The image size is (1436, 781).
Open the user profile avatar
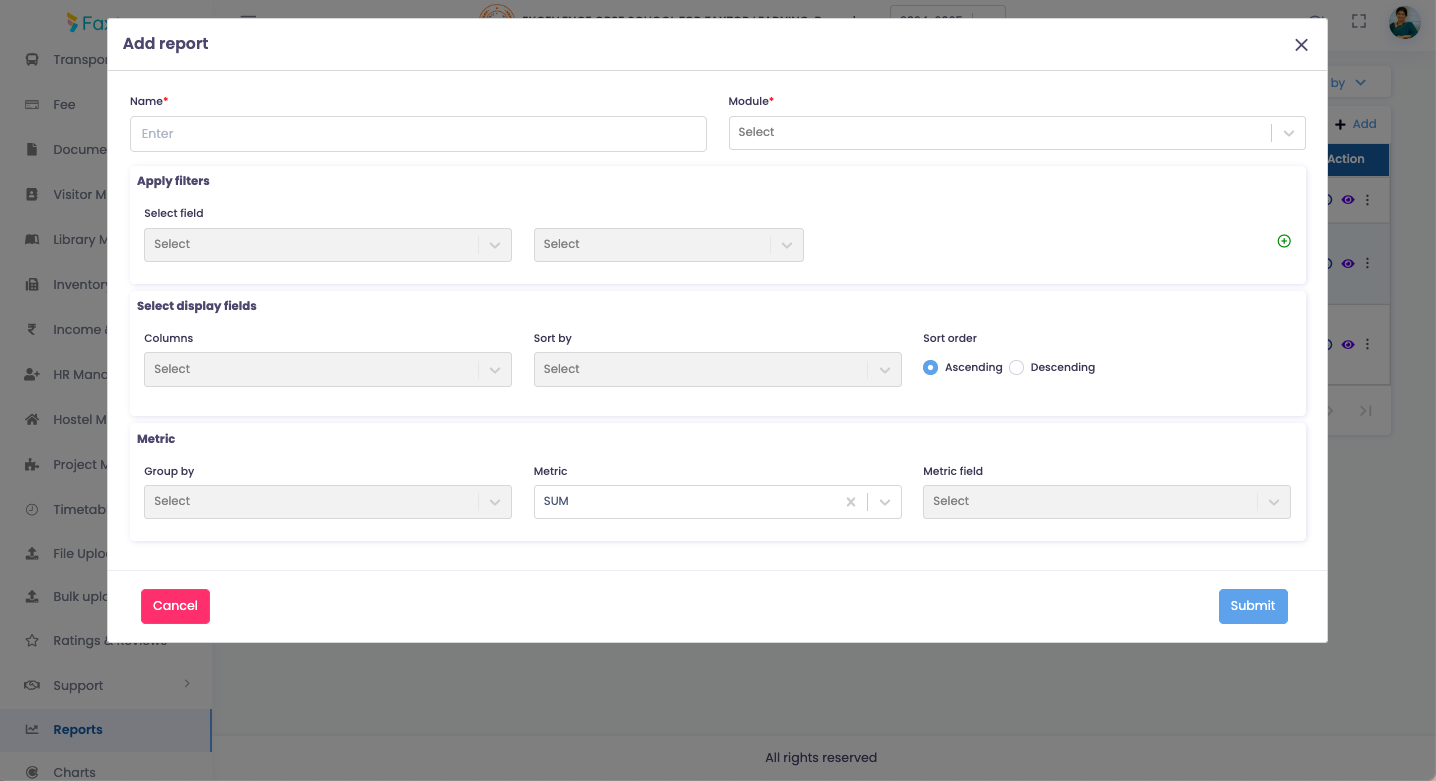pyautogui.click(x=1404, y=21)
